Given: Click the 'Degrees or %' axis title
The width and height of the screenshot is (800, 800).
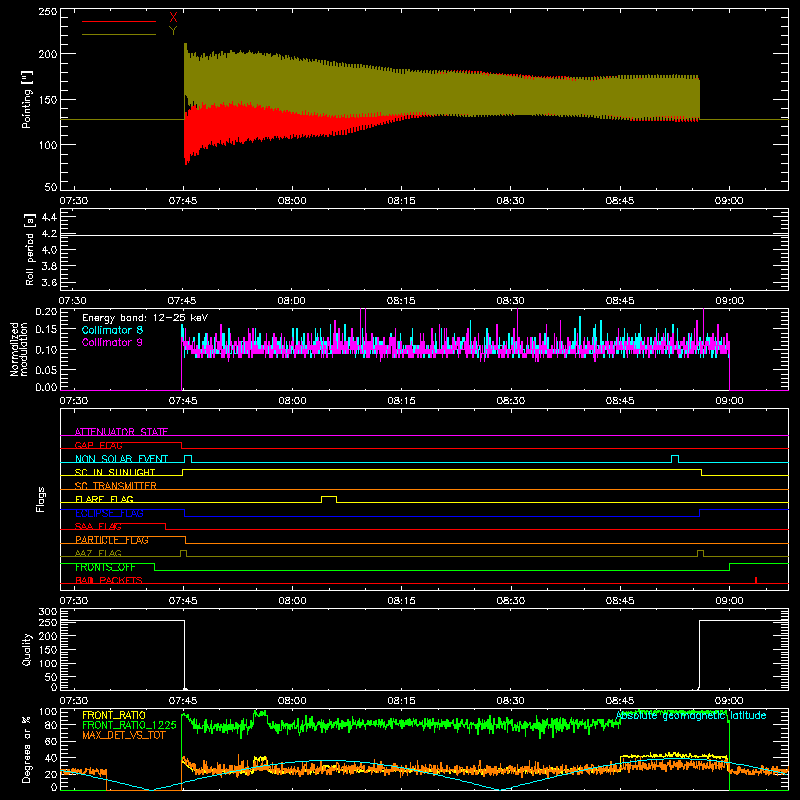Looking at the screenshot, I should pyautogui.click(x=27, y=749).
